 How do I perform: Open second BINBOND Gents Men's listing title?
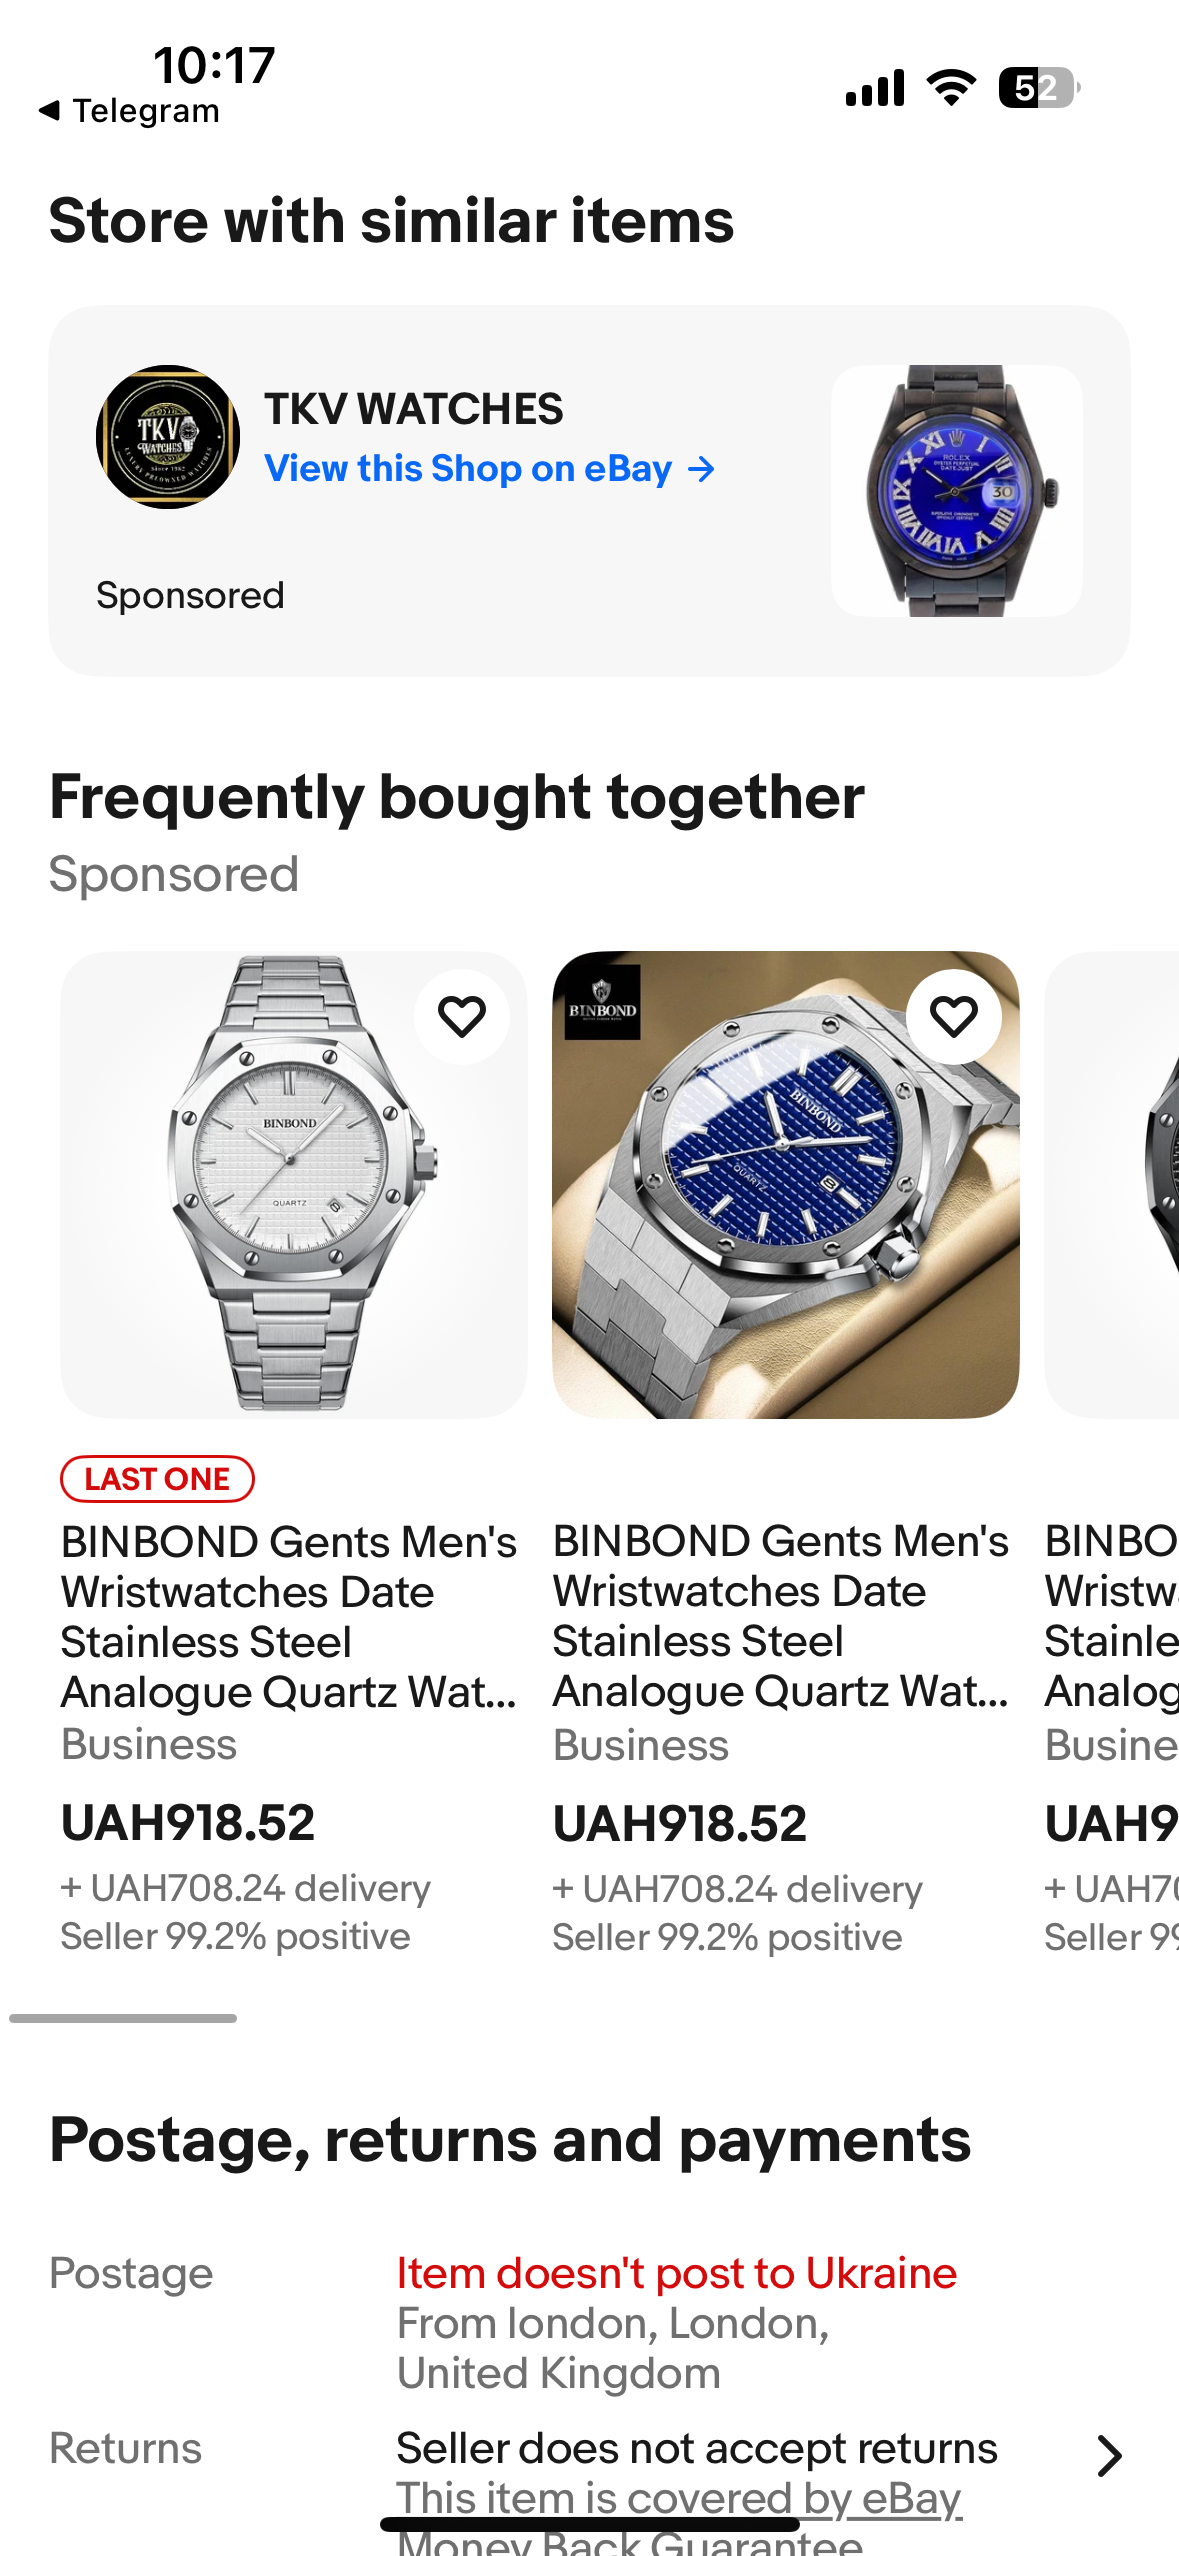(781, 1616)
